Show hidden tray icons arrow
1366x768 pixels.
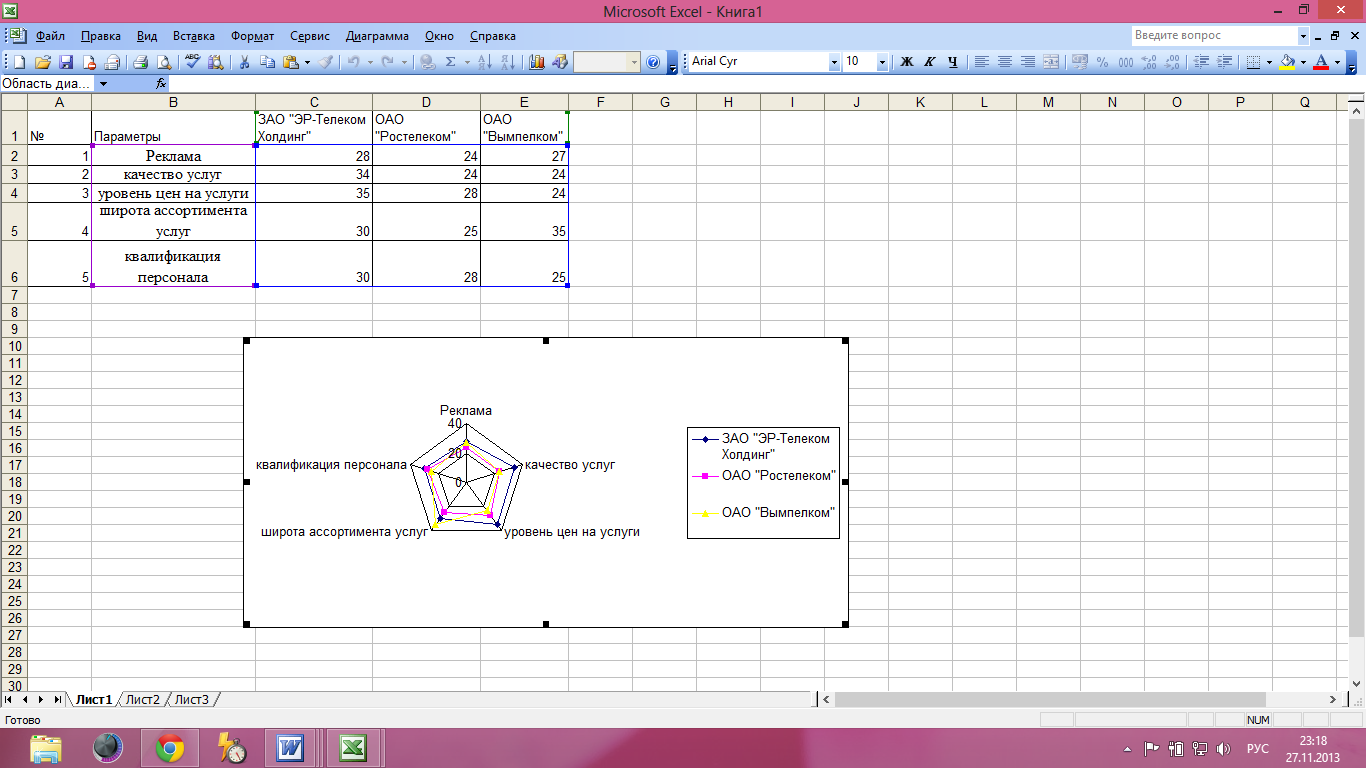1128,748
